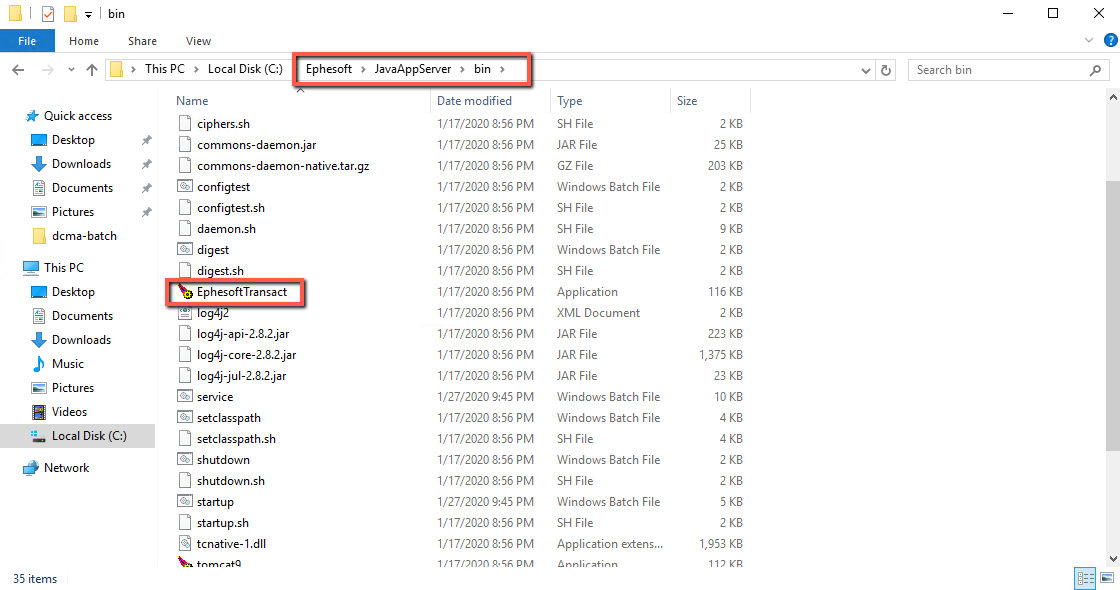This screenshot has height=590, width=1120.
Task: Open the File menu tab
Action: point(27,41)
